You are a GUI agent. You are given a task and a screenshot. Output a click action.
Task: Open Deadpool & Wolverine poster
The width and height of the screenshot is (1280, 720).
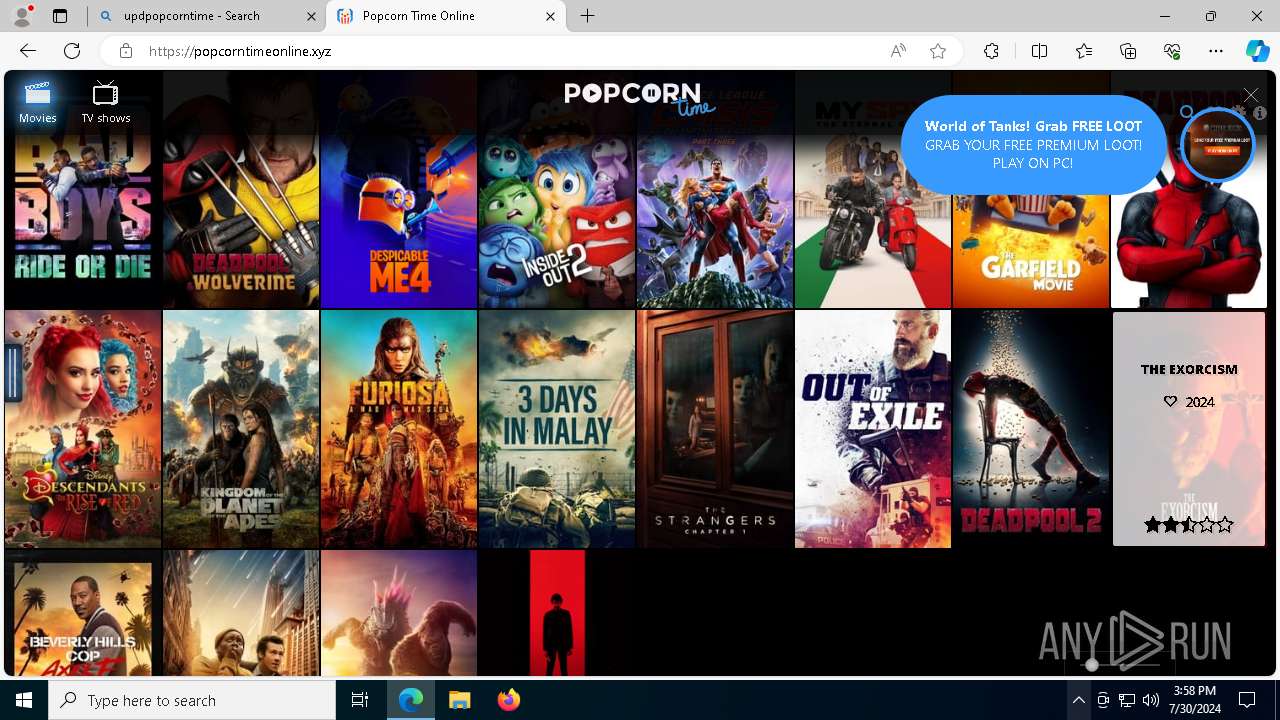241,190
